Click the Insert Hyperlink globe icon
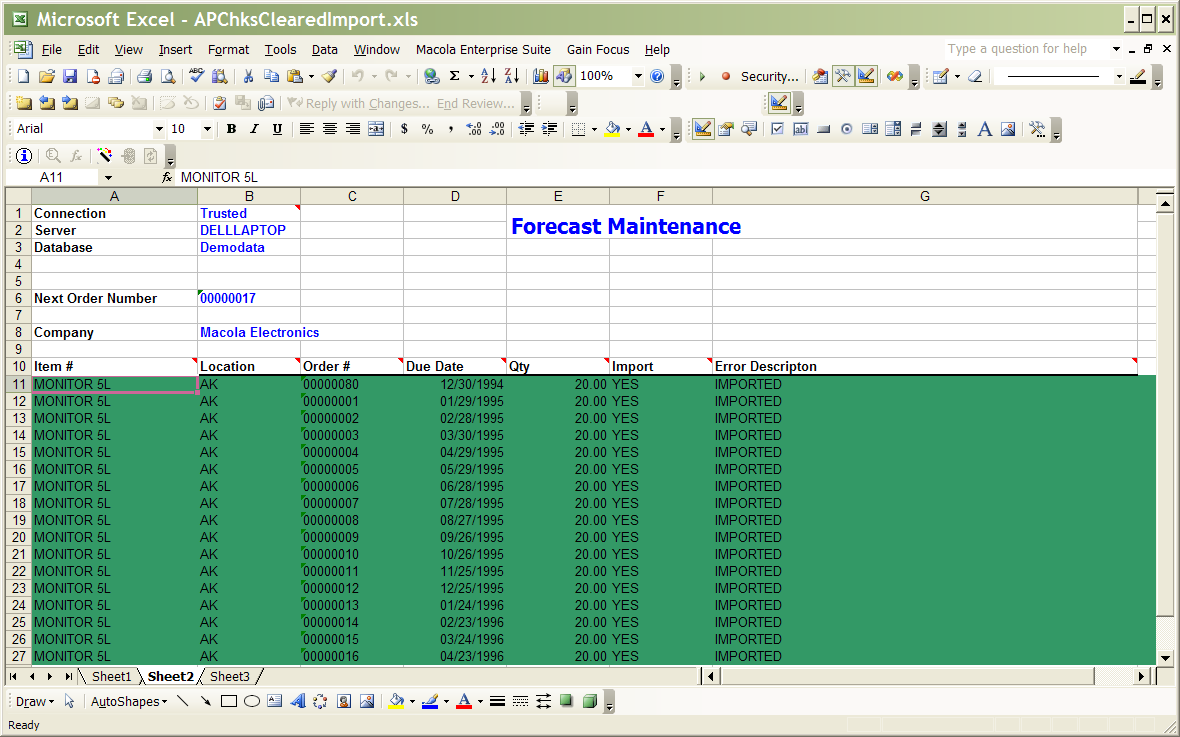 (x=431, y=76)
